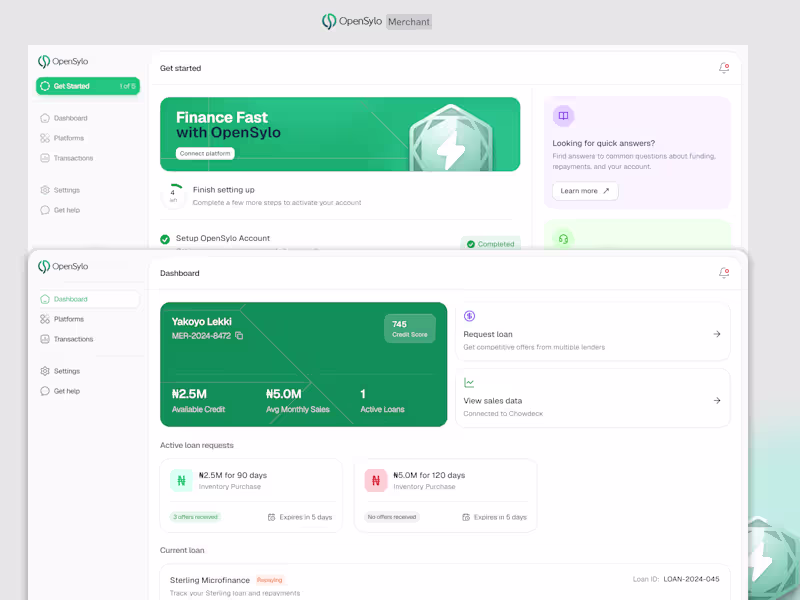Click Settings gear icon in Get started window sidebar
The height and width of the screenshot is (600, 800).
pyautogui.click(x=45, y=190)
